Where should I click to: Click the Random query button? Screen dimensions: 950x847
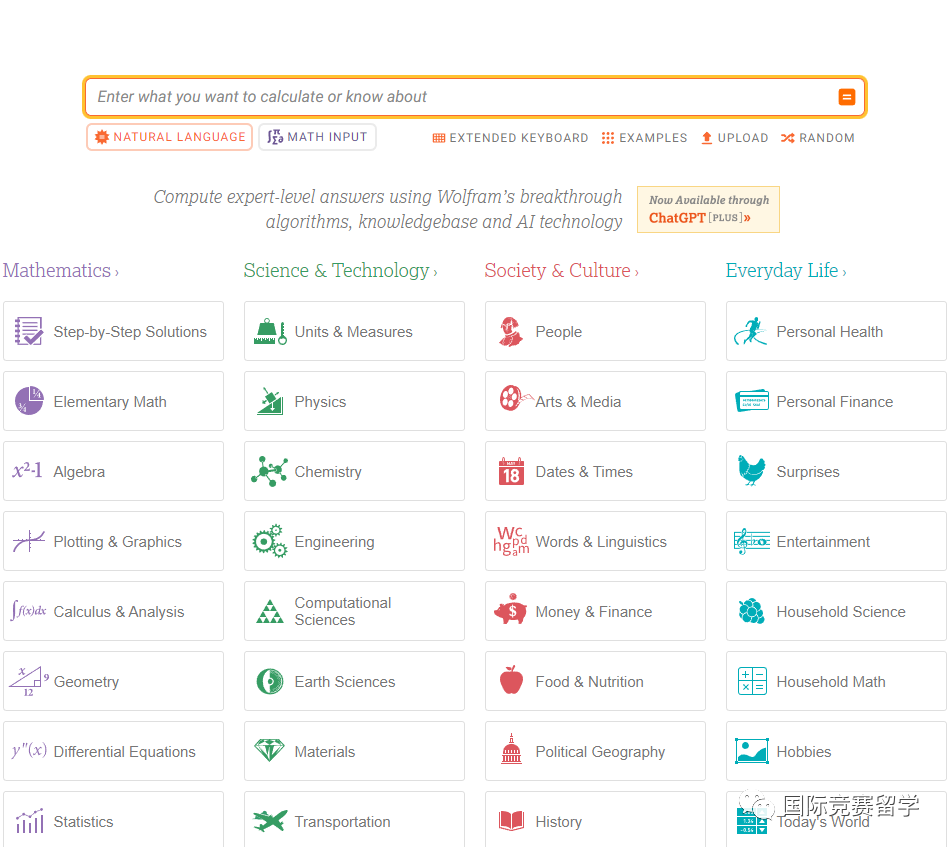(818, 138)
